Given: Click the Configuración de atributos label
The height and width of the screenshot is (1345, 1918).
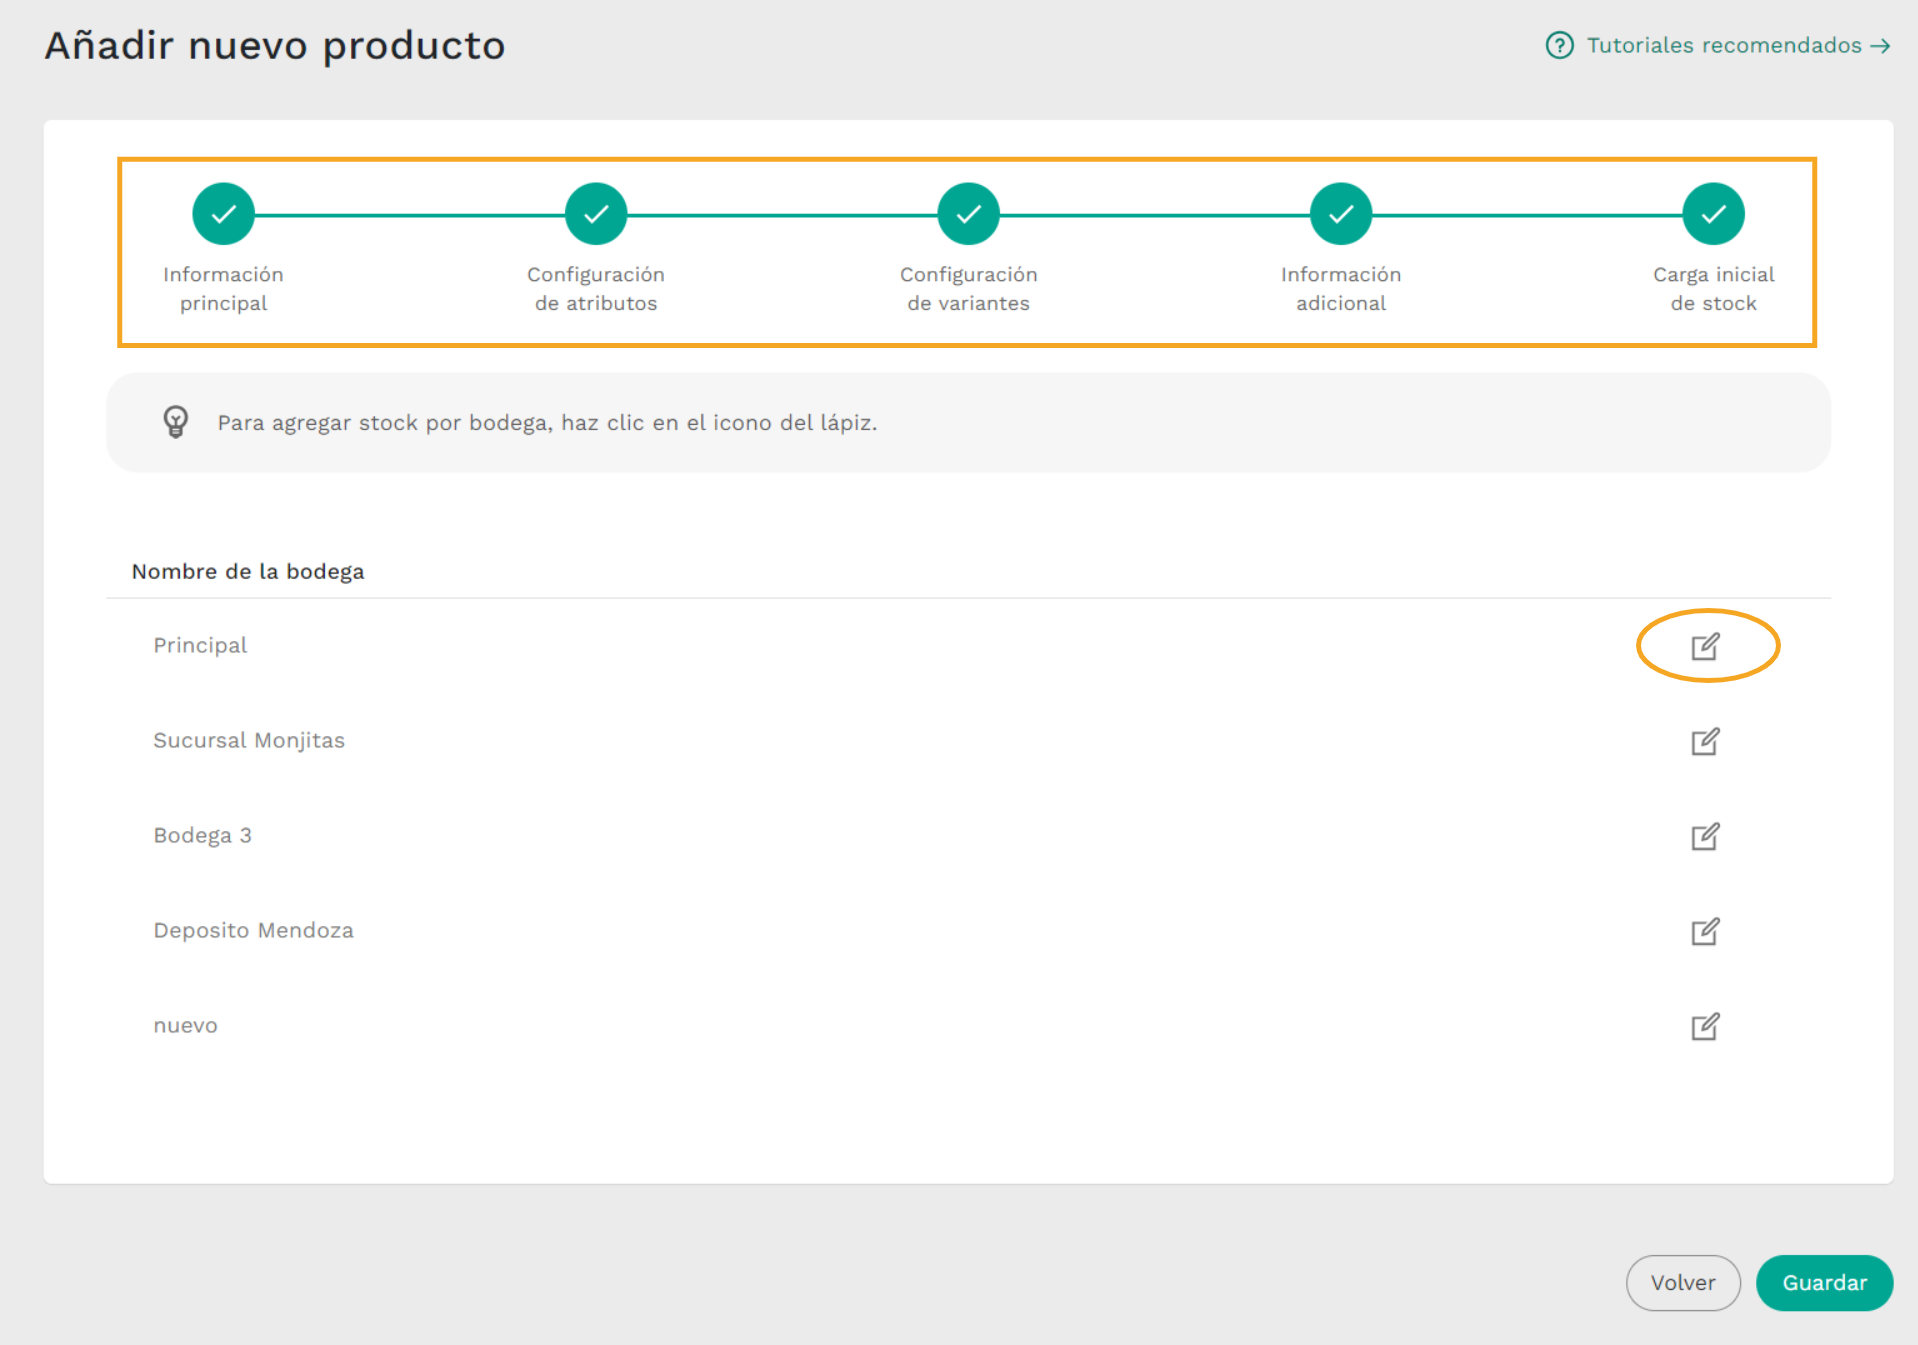Looking at the screenshot, I should (596, 289).
